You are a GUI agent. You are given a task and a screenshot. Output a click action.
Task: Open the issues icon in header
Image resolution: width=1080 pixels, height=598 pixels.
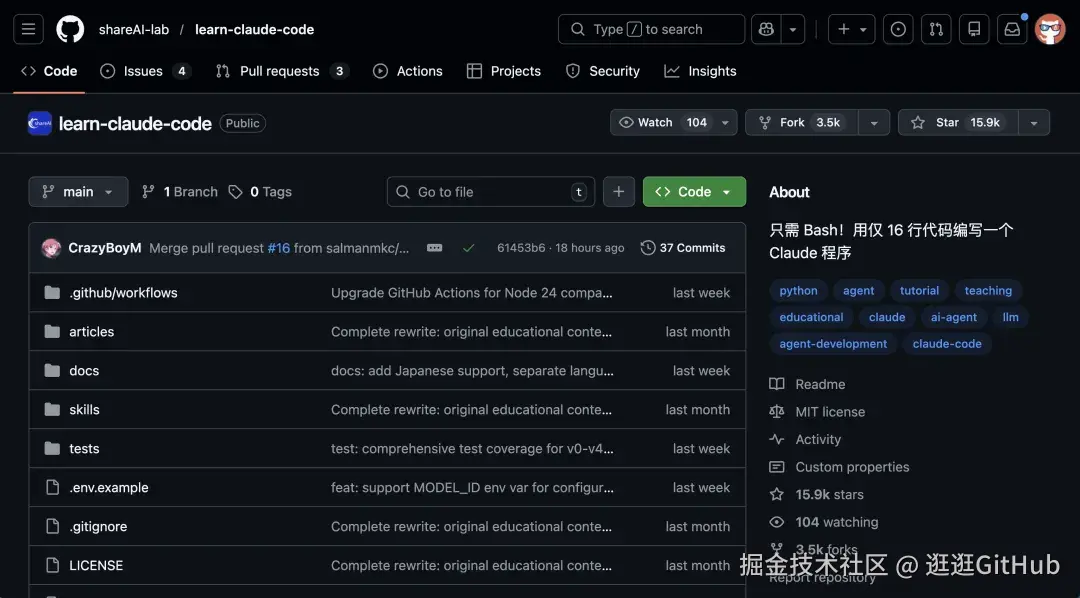click(898, 29)
